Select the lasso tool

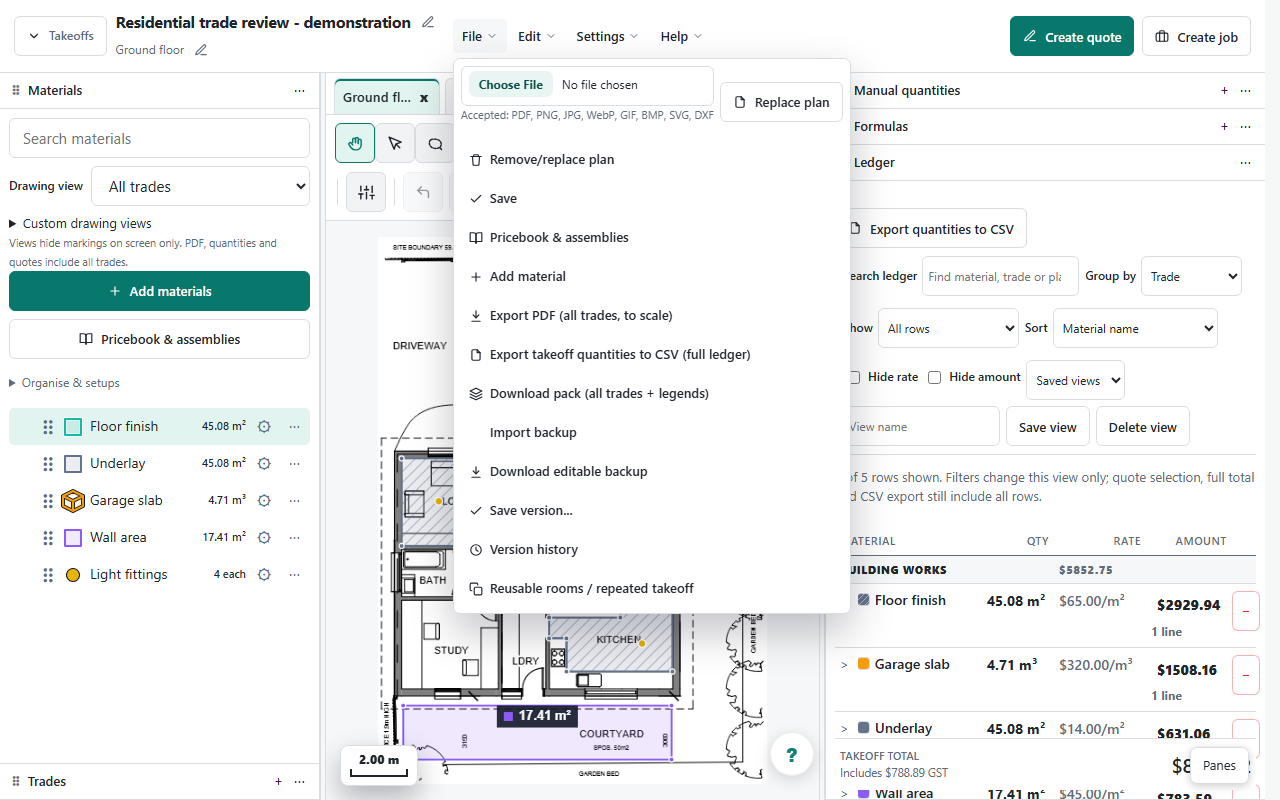[x=435, y=143]
